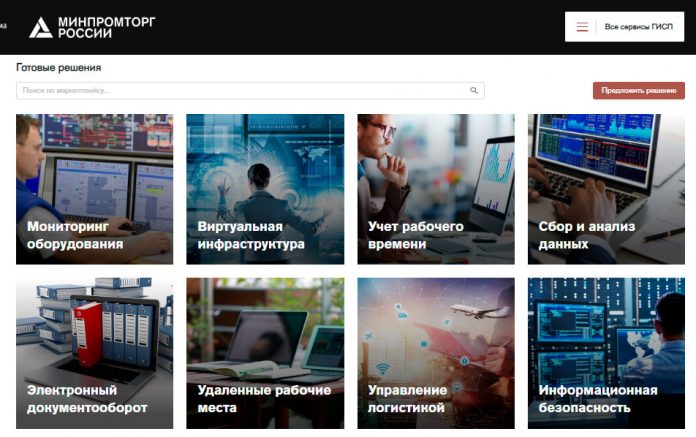Click the Мониторинг оборудования caption text
Viewport: 696px width, 437px height.
75,235
